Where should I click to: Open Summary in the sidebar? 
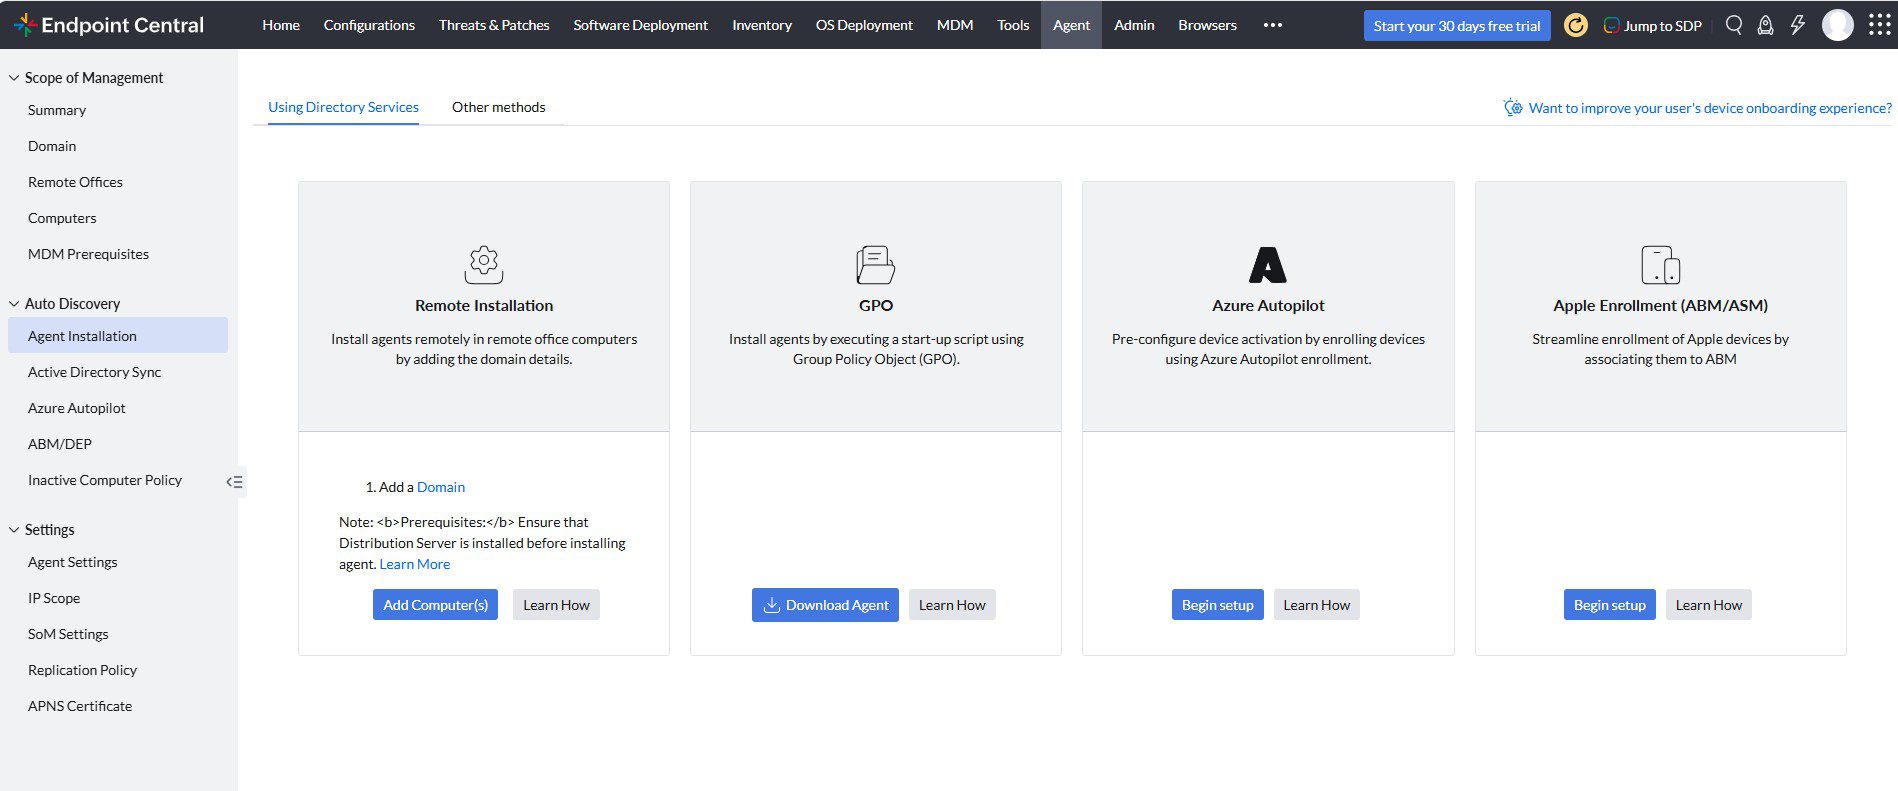pyautogui.click(x=57, y=110)
